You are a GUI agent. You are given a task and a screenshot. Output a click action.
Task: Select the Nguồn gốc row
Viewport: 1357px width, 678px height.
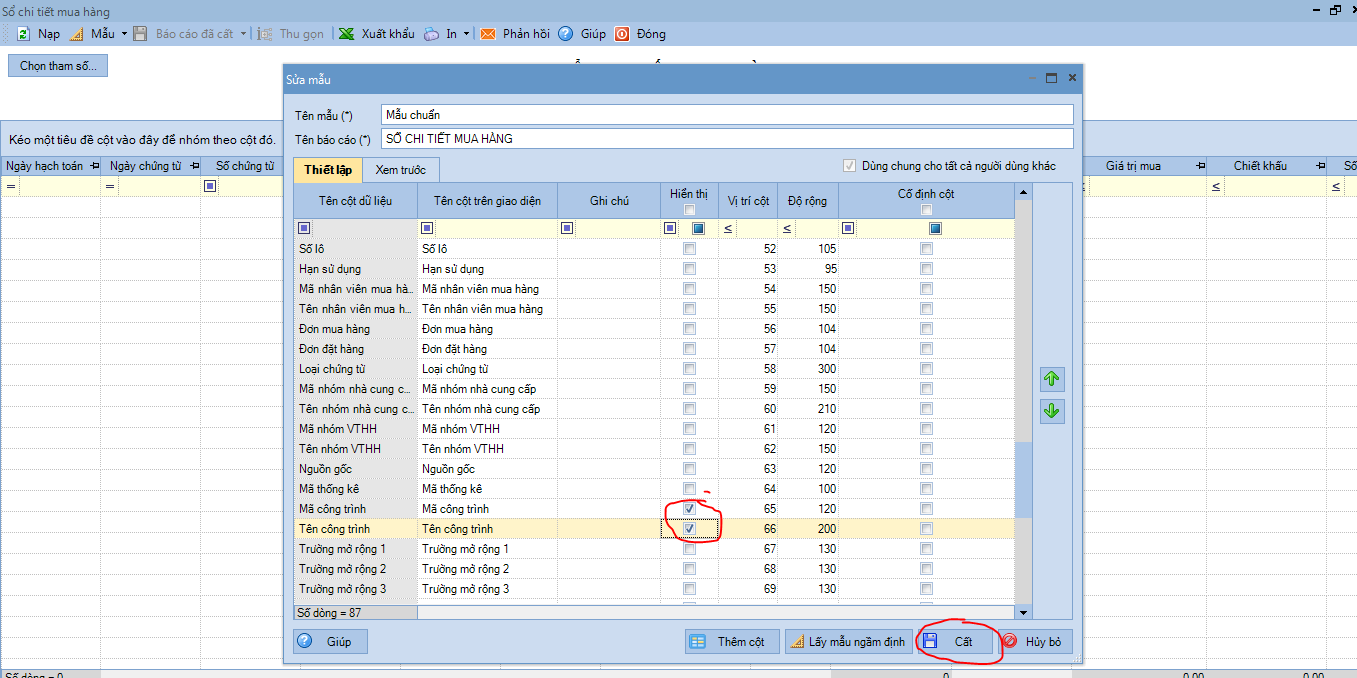(655, 469)
